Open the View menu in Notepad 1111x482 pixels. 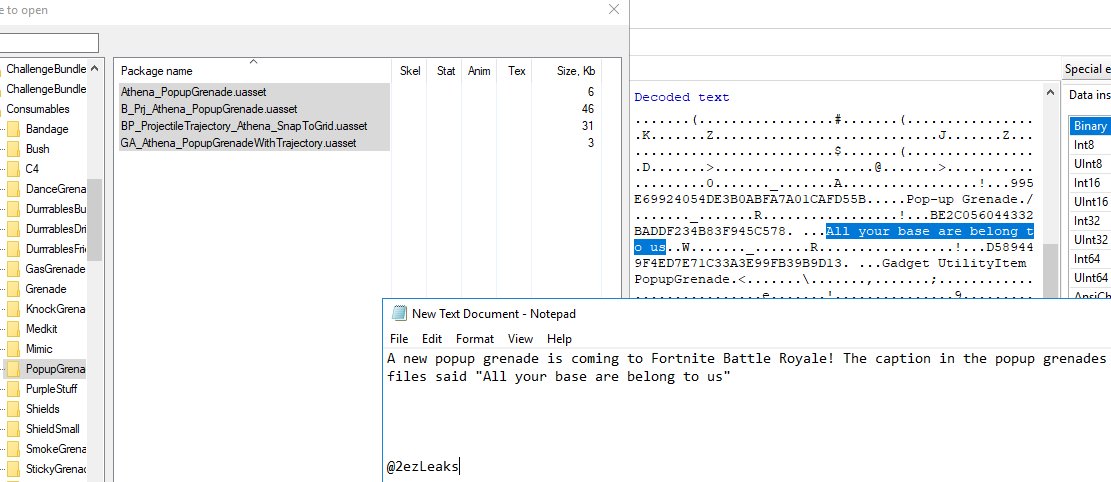pyautogui.click(x=520, y=339)
